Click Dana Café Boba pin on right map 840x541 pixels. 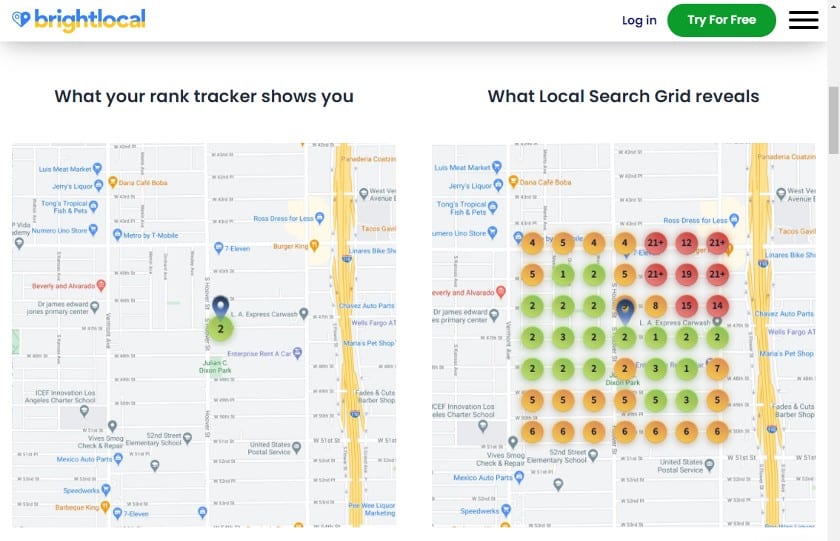tap(513, 182)
